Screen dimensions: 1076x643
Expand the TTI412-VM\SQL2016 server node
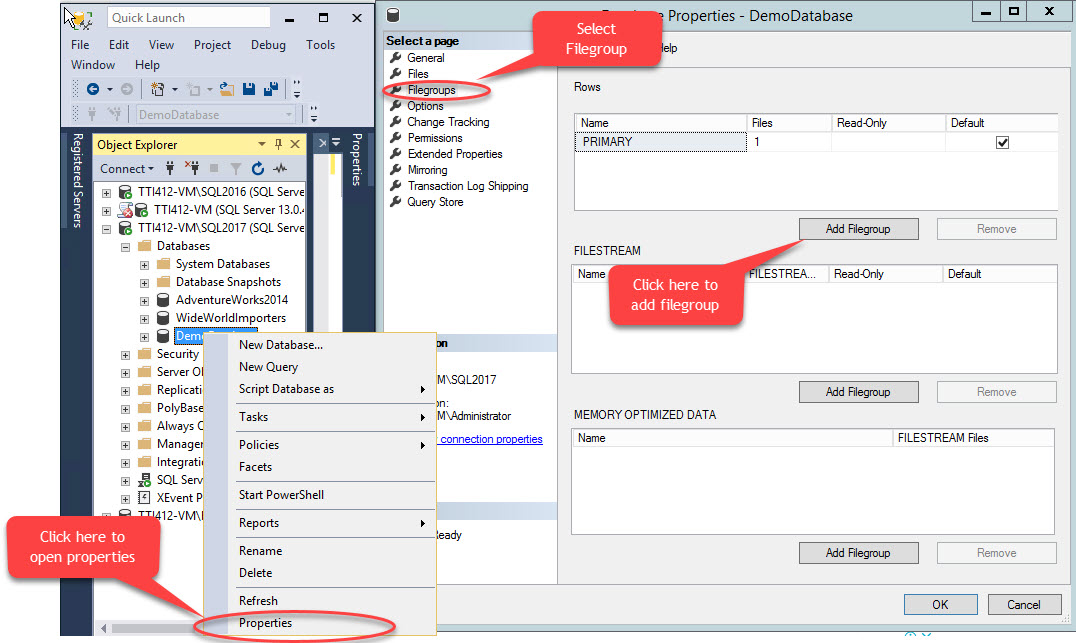[106, 193]
